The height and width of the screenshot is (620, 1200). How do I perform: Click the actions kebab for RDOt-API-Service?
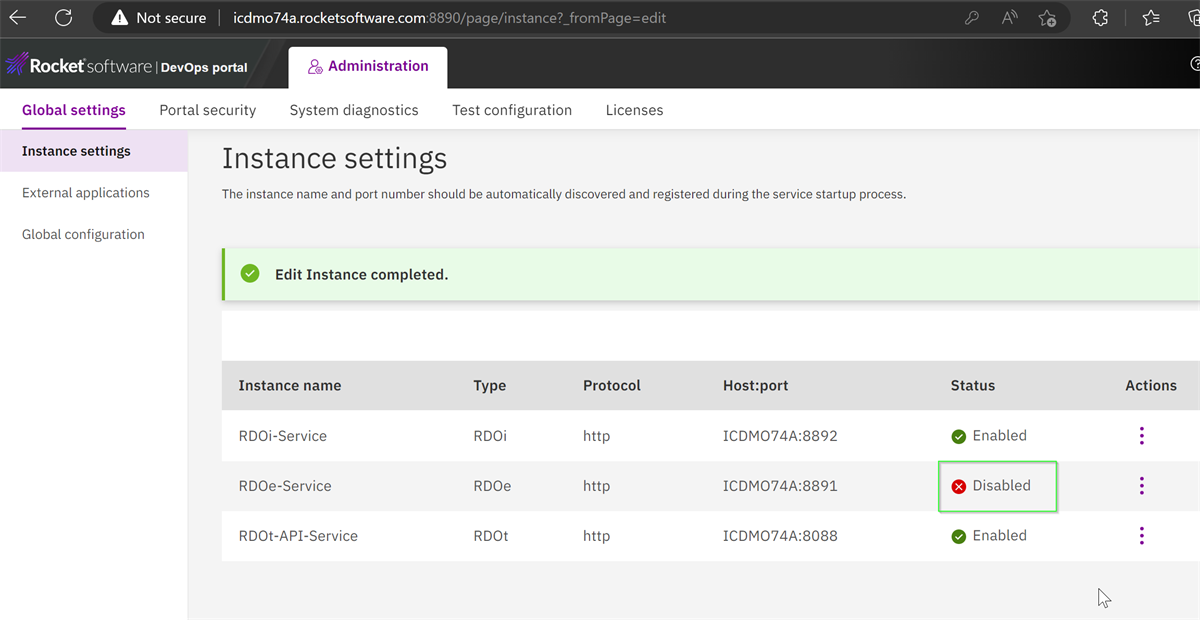coord(1141,535)
